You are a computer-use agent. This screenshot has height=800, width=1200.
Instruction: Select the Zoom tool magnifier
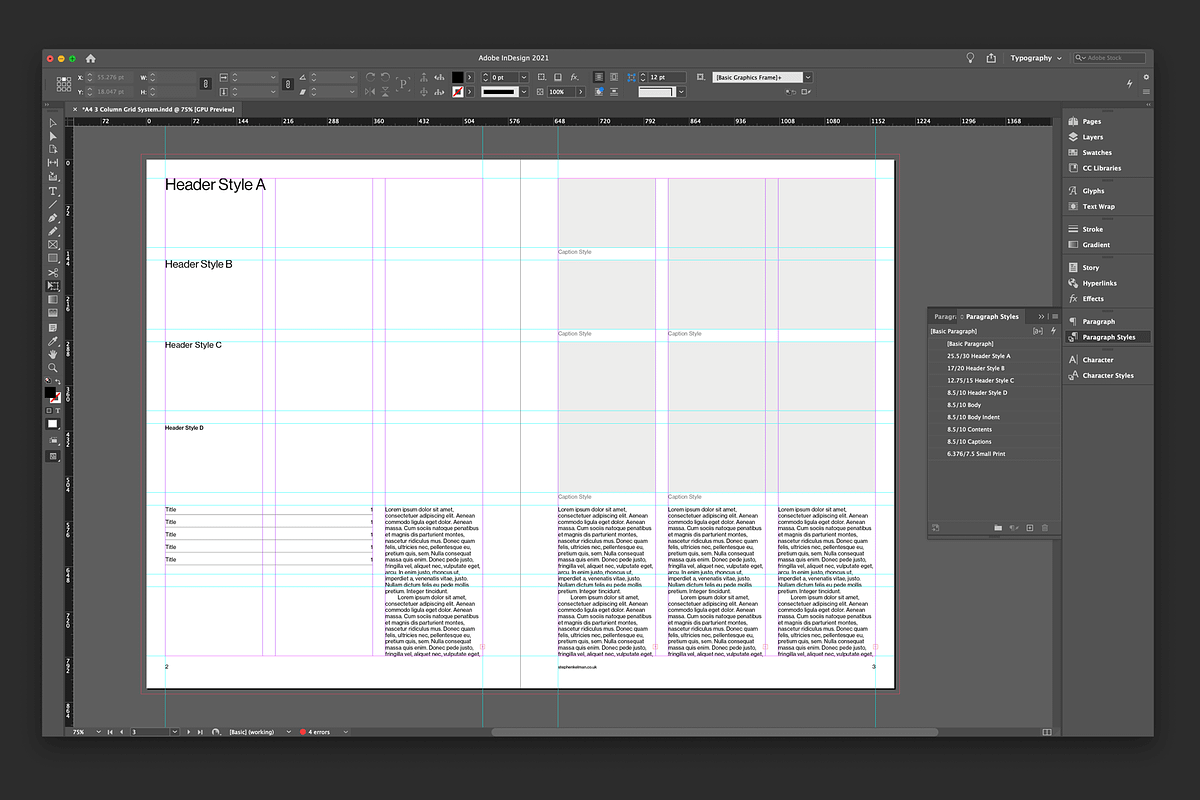53,368
